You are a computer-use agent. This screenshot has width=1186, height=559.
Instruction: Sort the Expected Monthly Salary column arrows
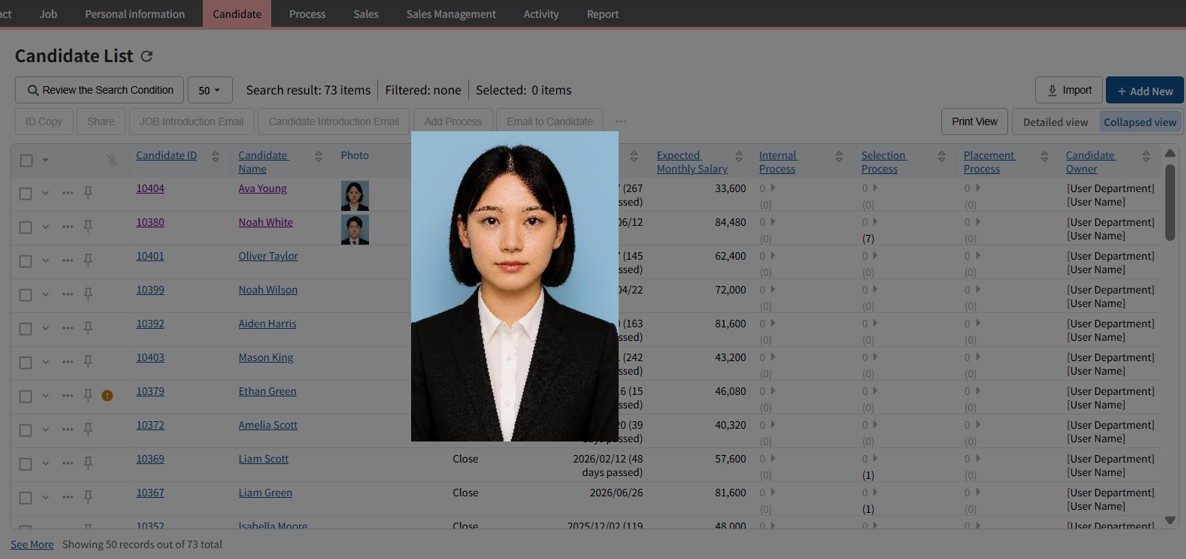[739, 156]
